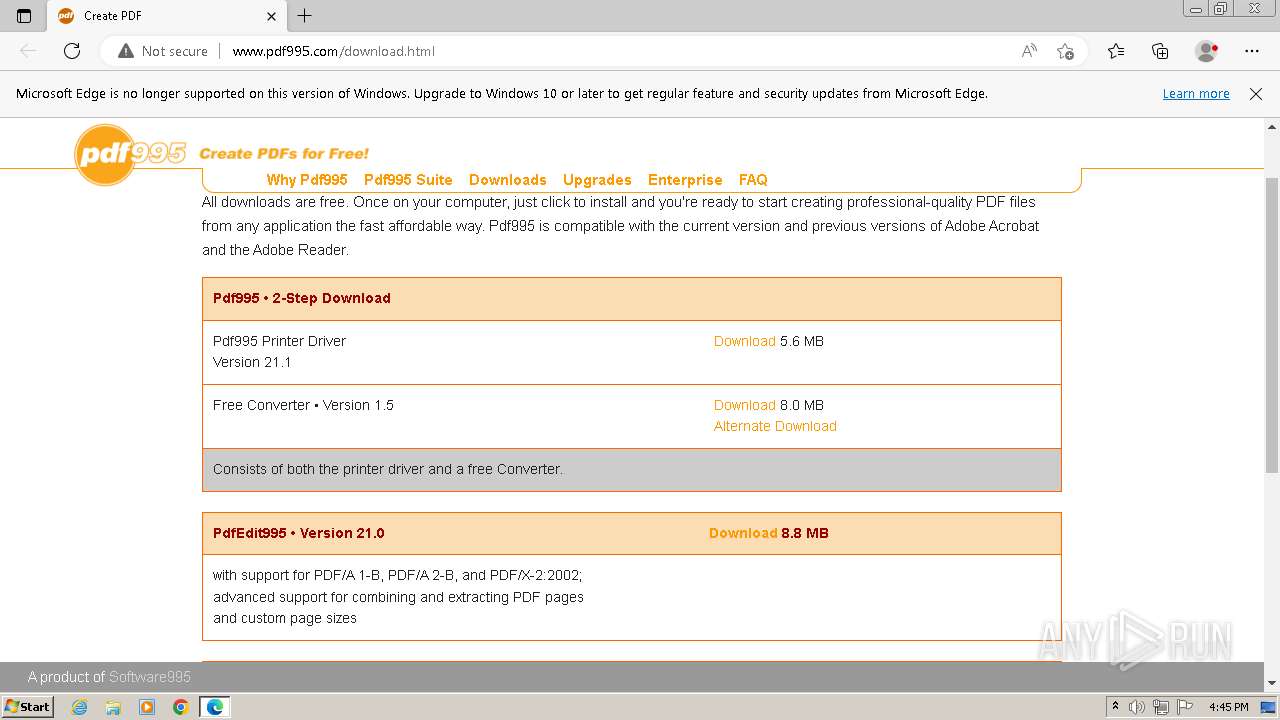Click the scrollbar down arrow
This screenshot has width=1280, height=720.
coord(1272,683)
